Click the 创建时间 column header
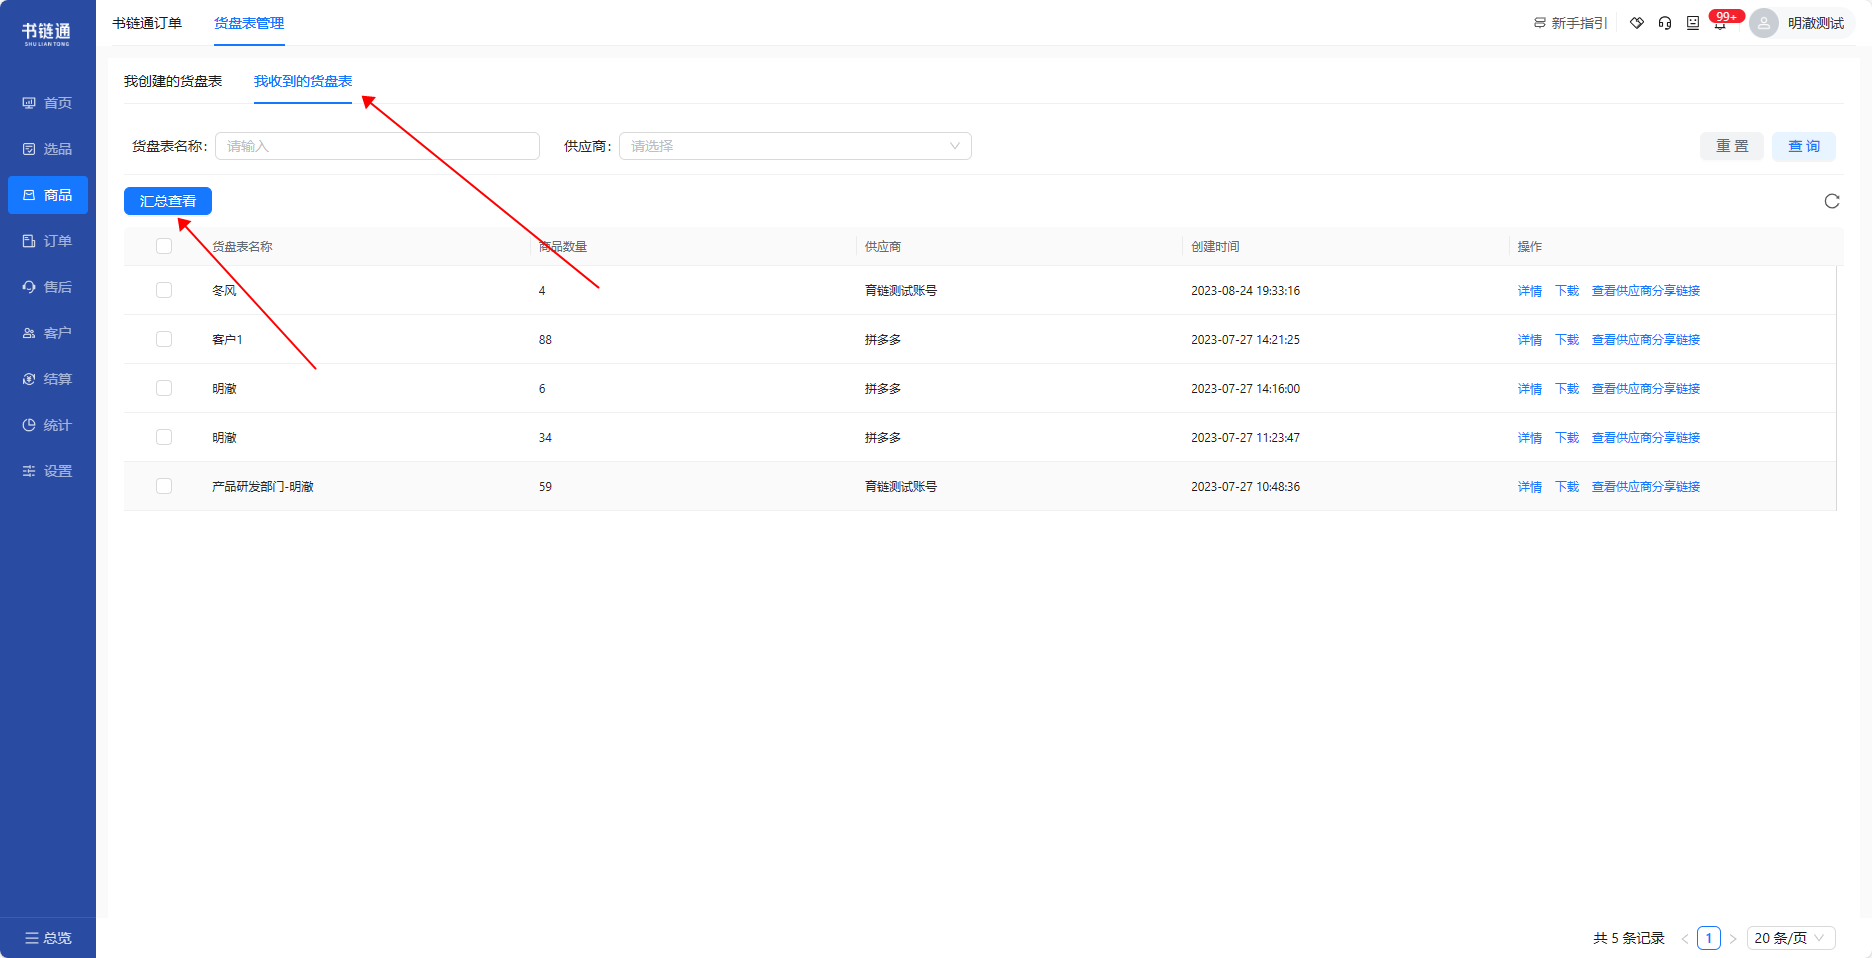The height and width of the screenshot is (958, 1872). (1215, 246)
